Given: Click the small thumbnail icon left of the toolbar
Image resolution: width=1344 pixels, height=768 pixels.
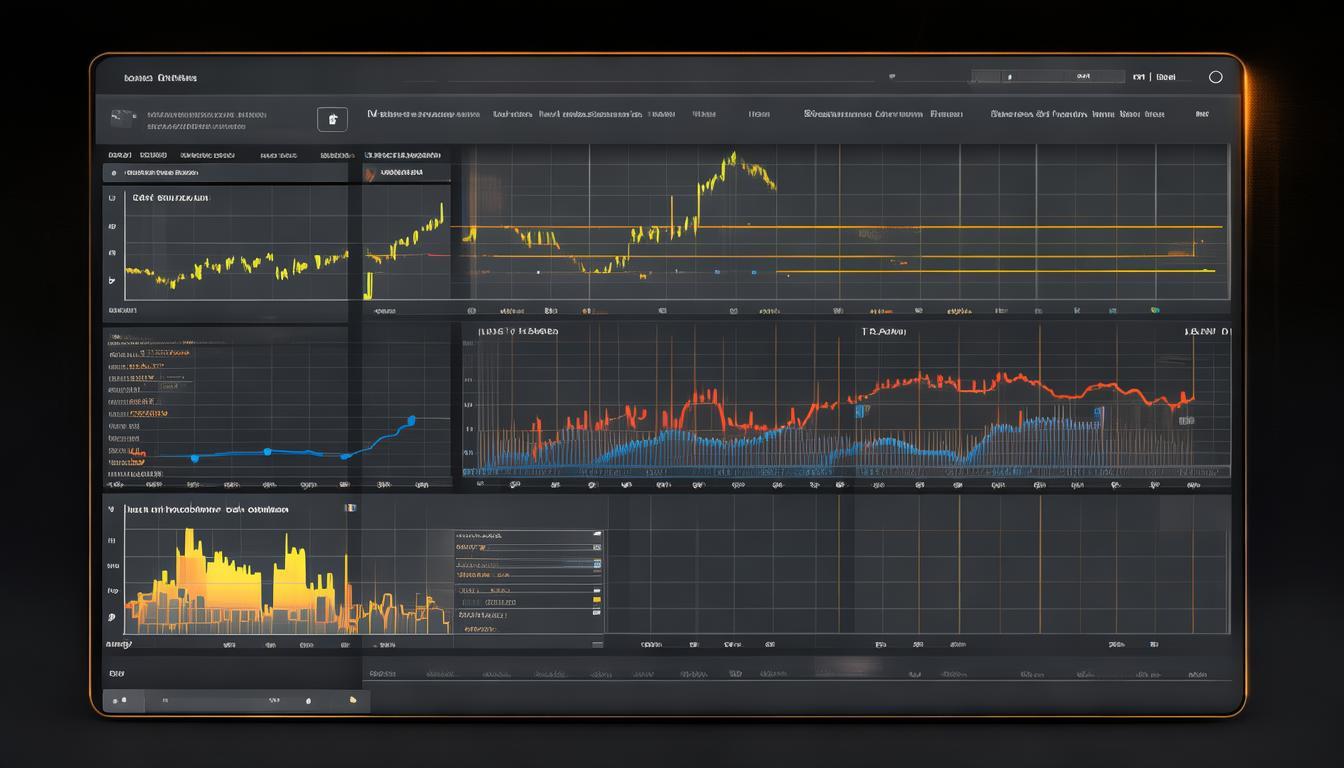Looking at the screenshot, I should point(123,117).
